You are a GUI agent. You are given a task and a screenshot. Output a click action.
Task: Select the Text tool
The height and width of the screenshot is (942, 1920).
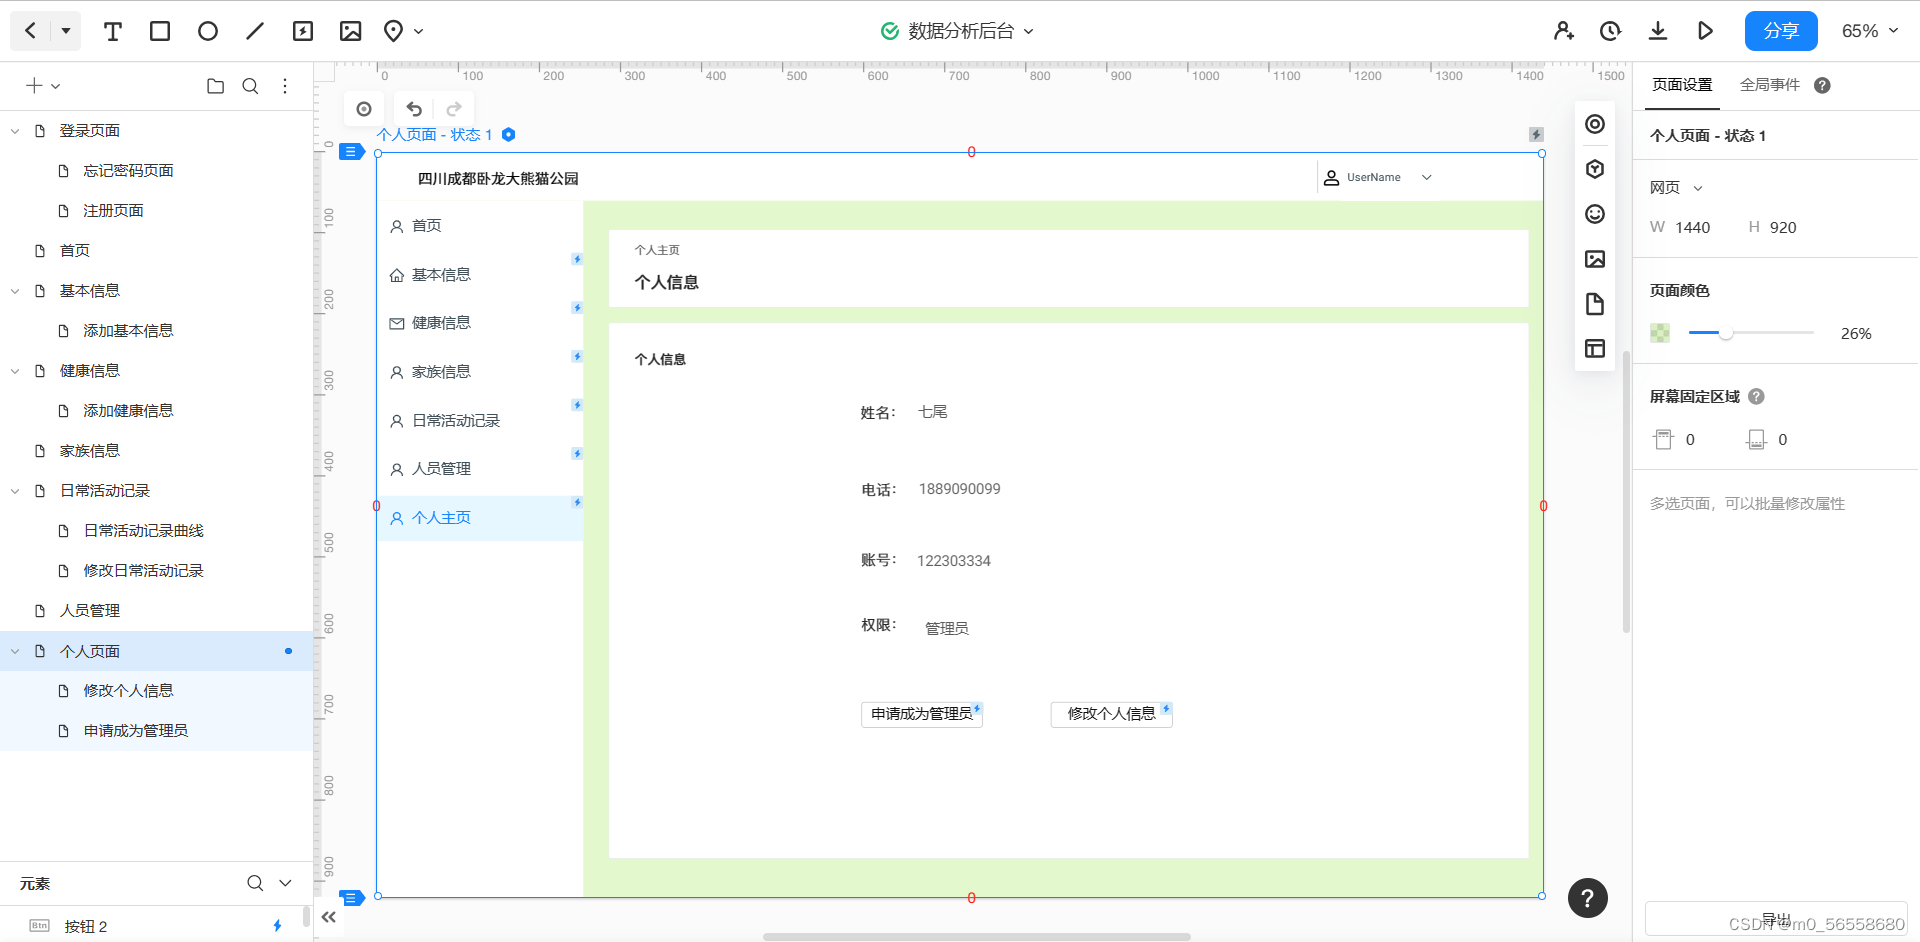(113, 31)
